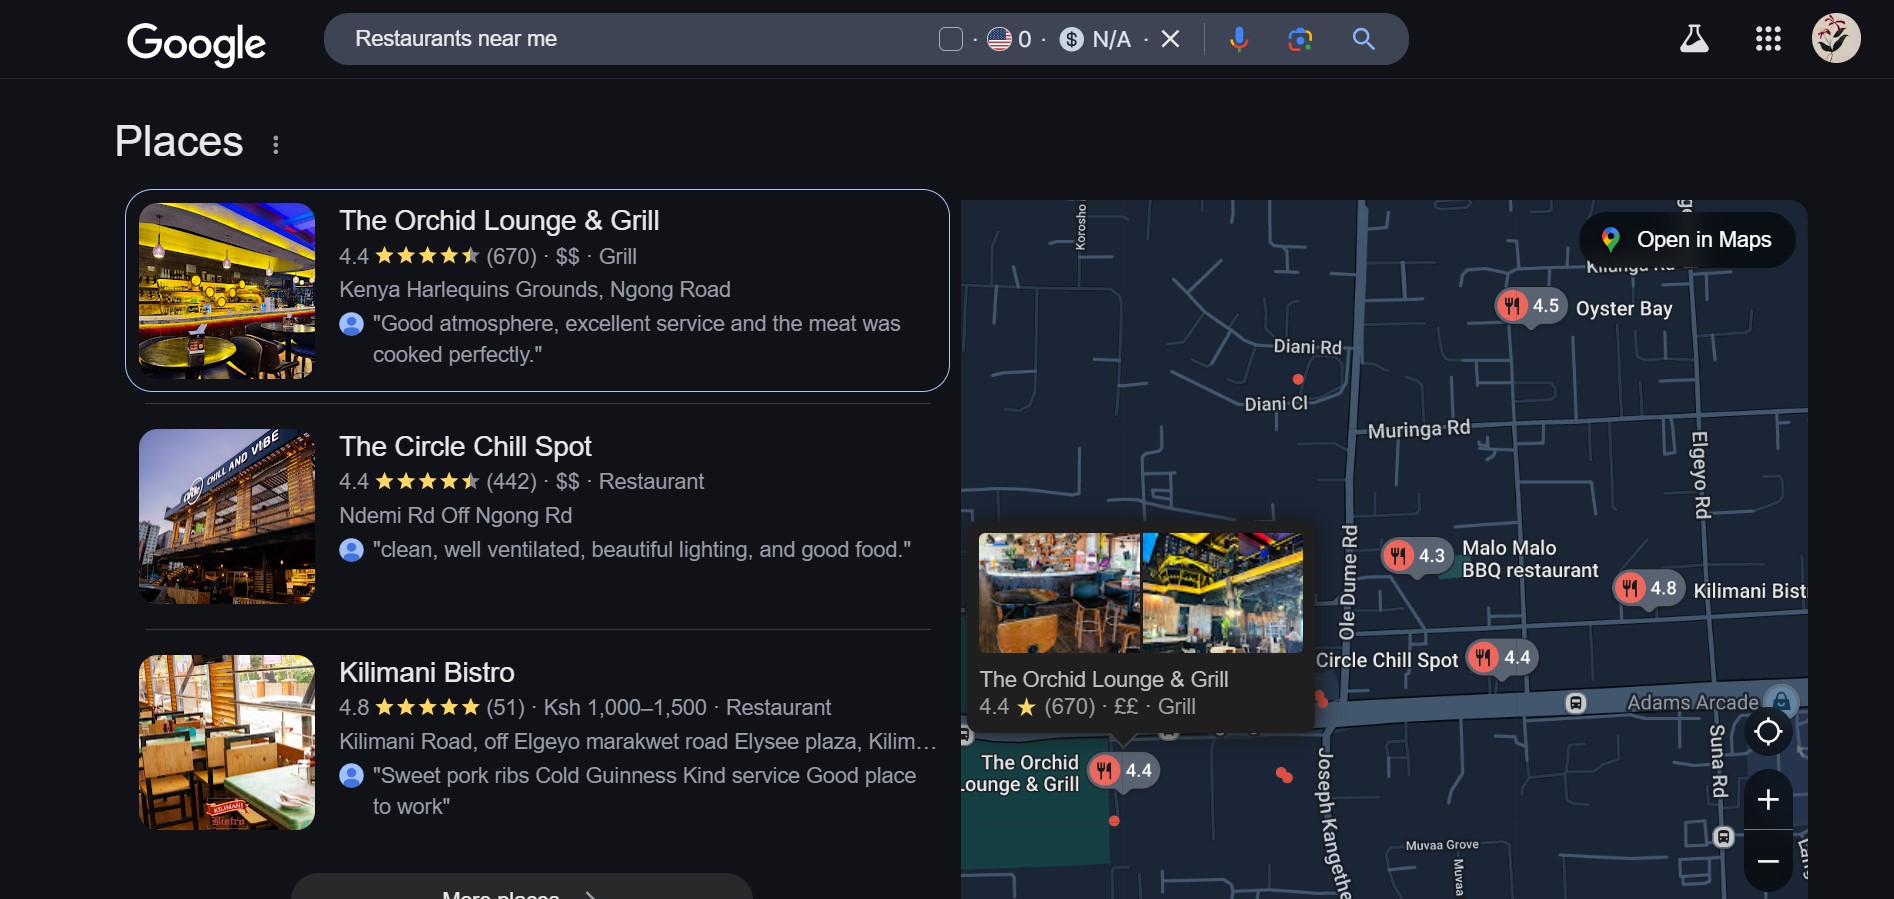Open Google Lens image search
This screenshot has height=899, width=1894.
tap(1300, 39)
